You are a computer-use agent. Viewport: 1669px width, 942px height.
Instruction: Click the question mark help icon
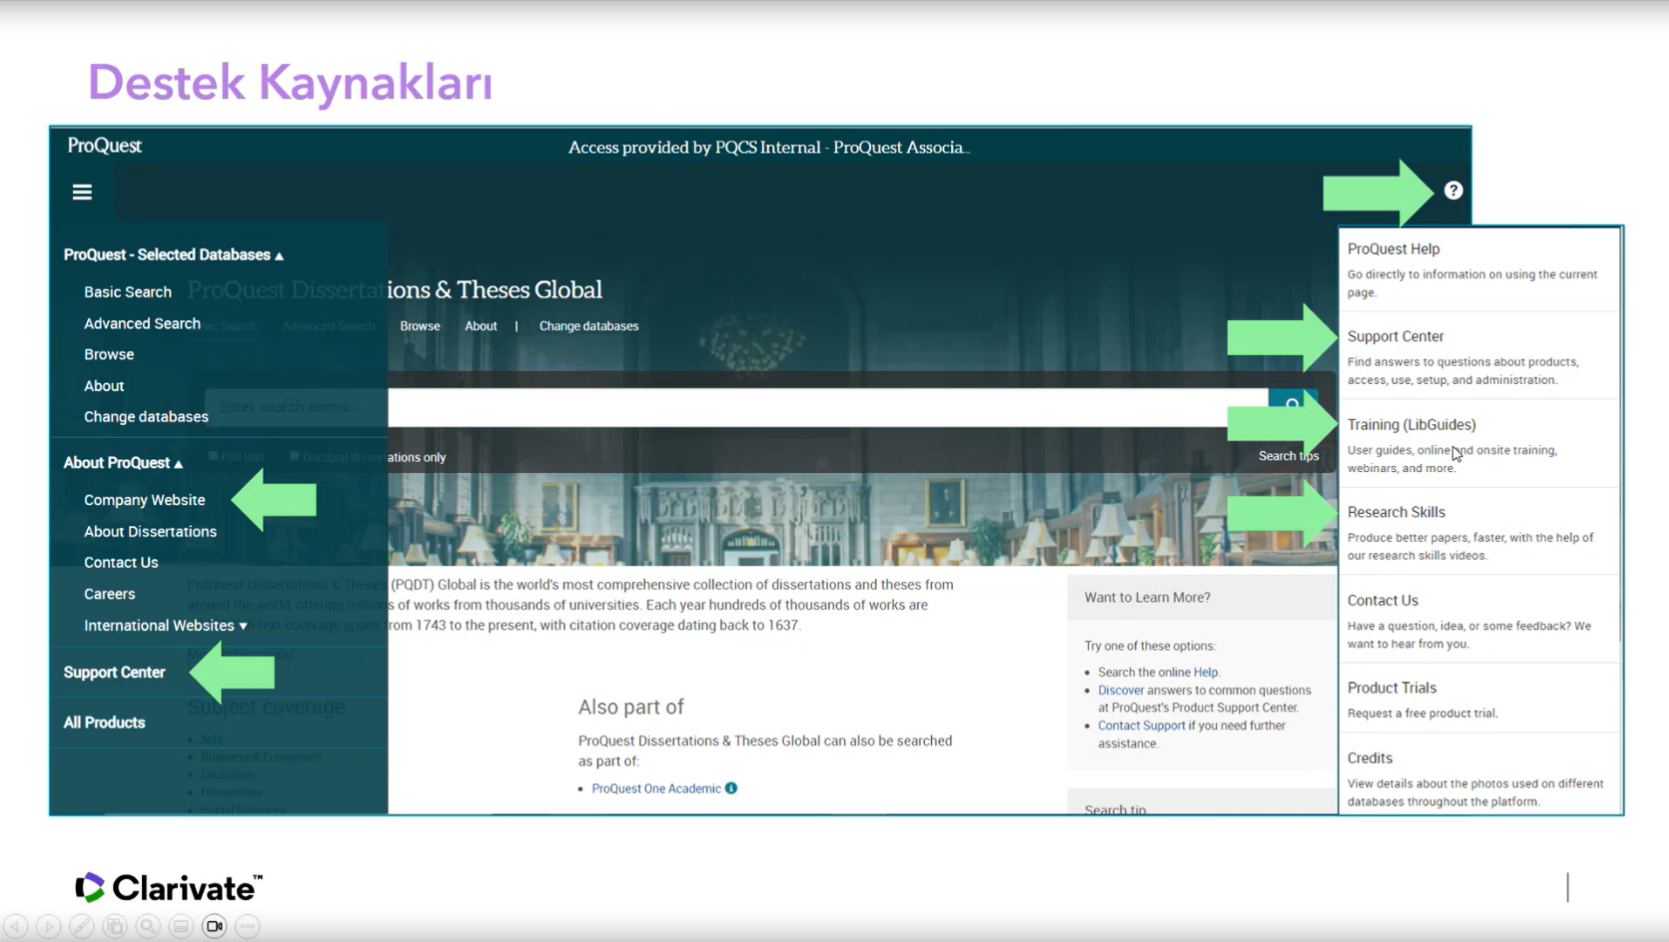tap(1453, 191)
